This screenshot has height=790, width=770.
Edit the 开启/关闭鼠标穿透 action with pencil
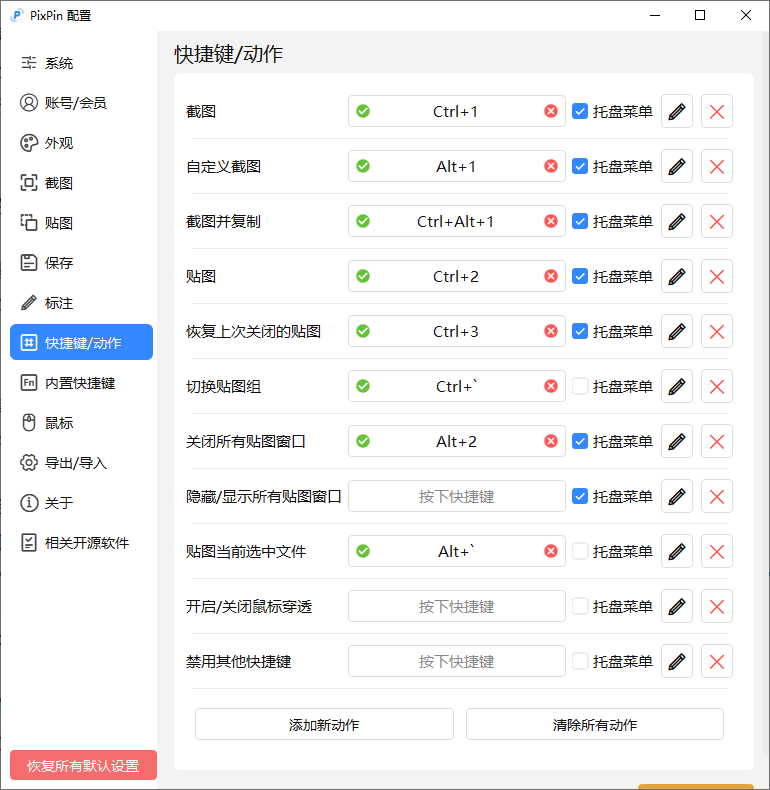tap(677, 606)
